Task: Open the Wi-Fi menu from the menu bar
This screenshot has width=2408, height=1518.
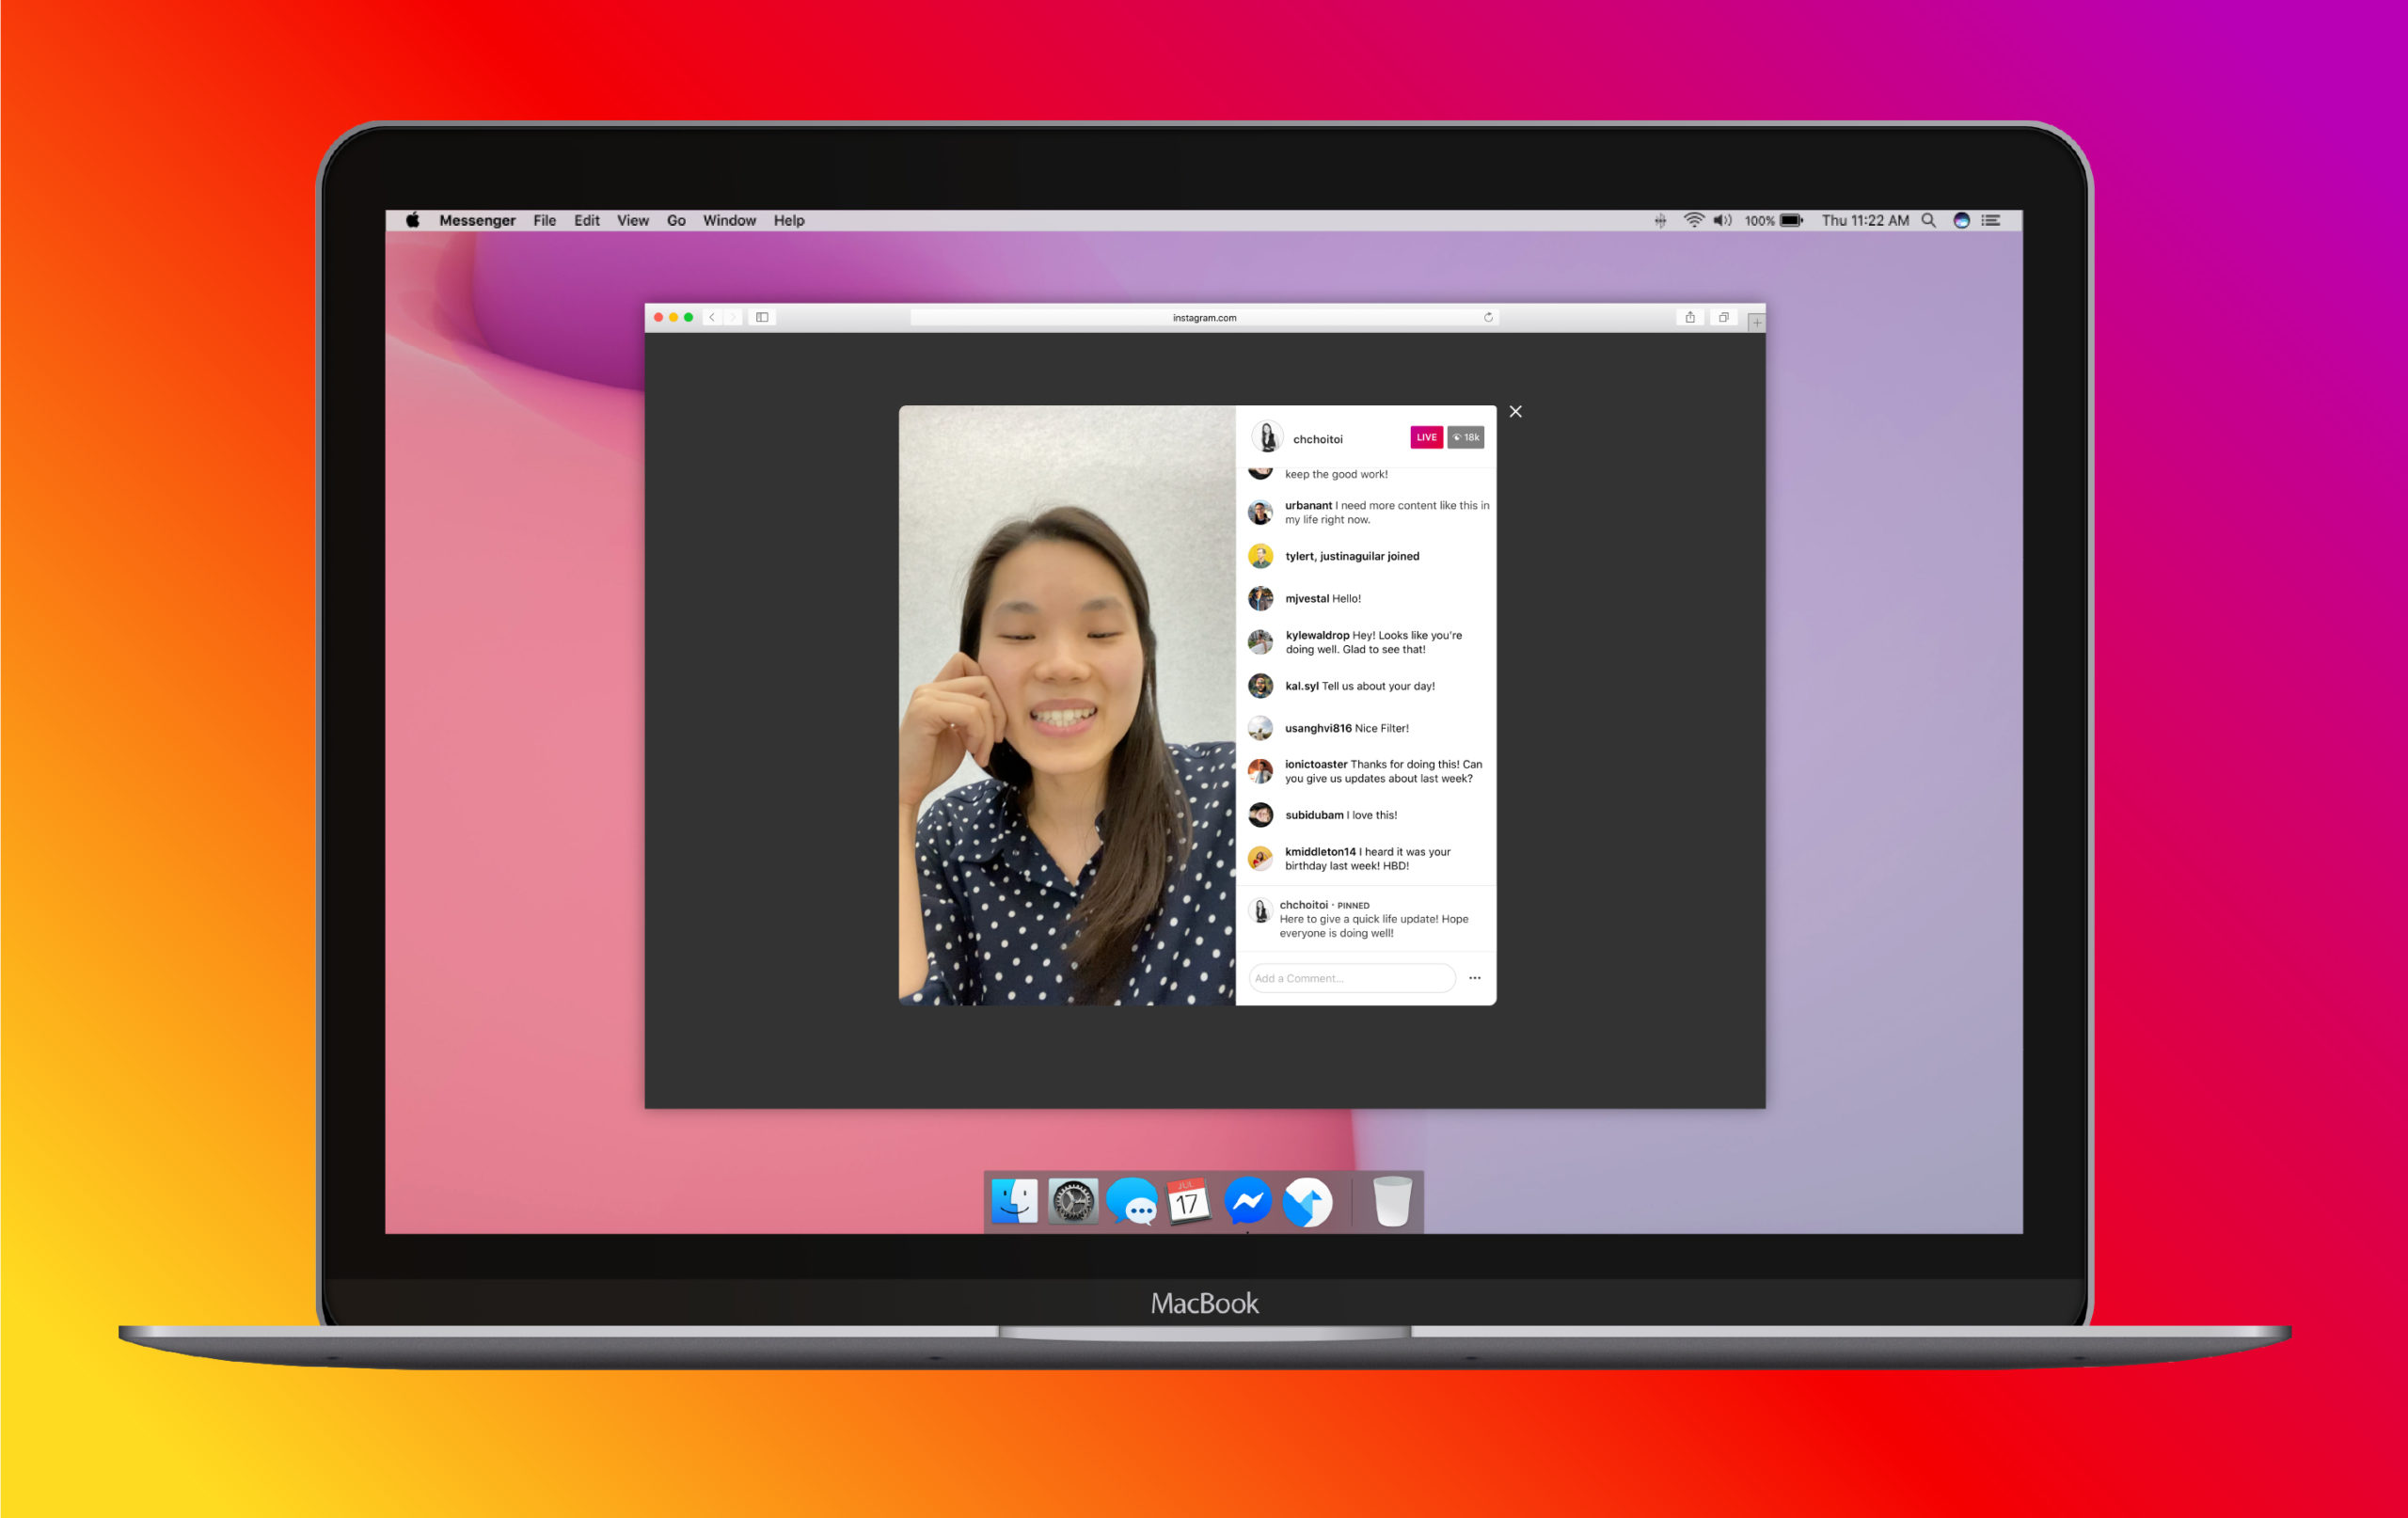Action: (x=1693, y=220)
